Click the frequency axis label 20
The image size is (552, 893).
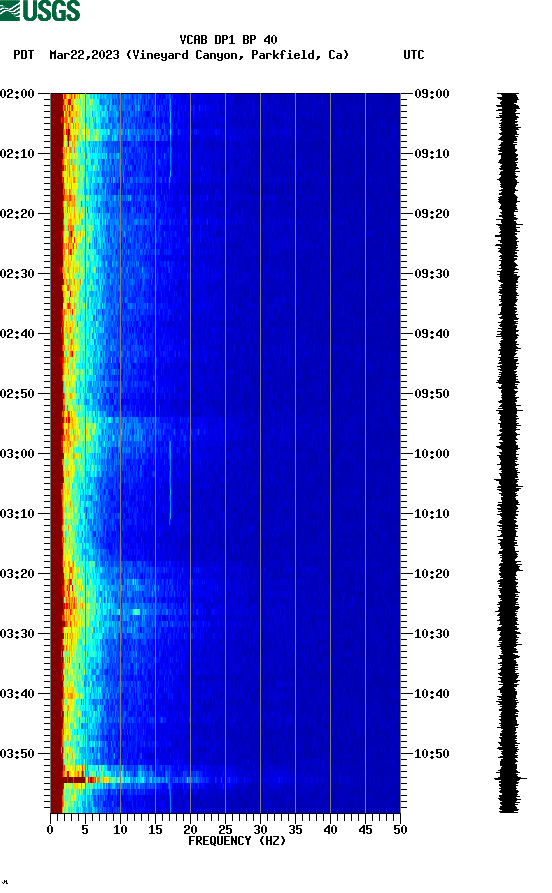190,830
